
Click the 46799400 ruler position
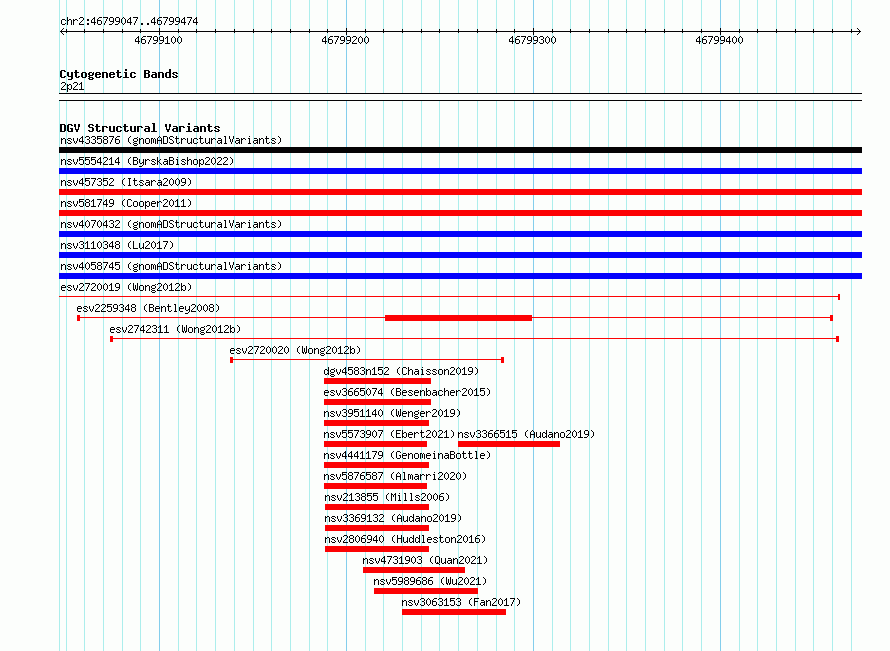pyautogui.click(x=719, y=40)
